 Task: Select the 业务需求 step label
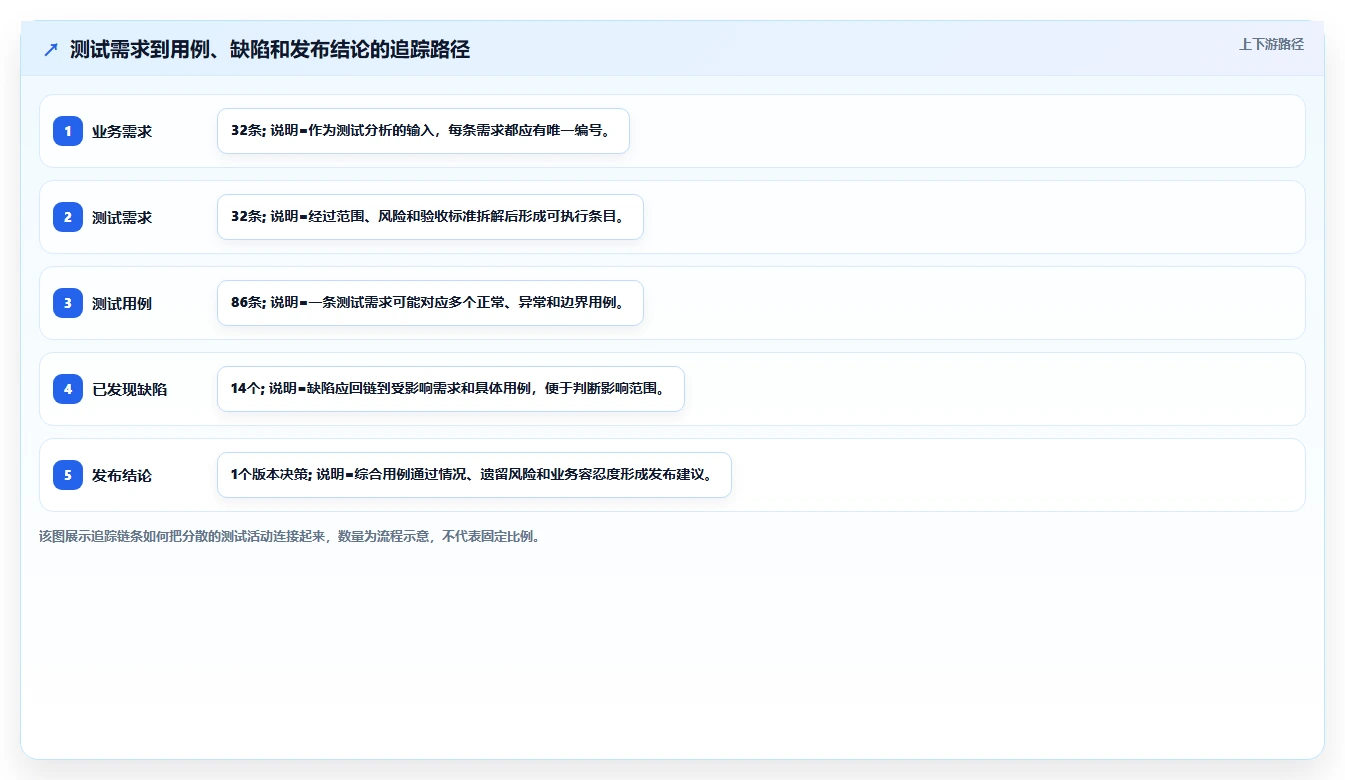122,131
